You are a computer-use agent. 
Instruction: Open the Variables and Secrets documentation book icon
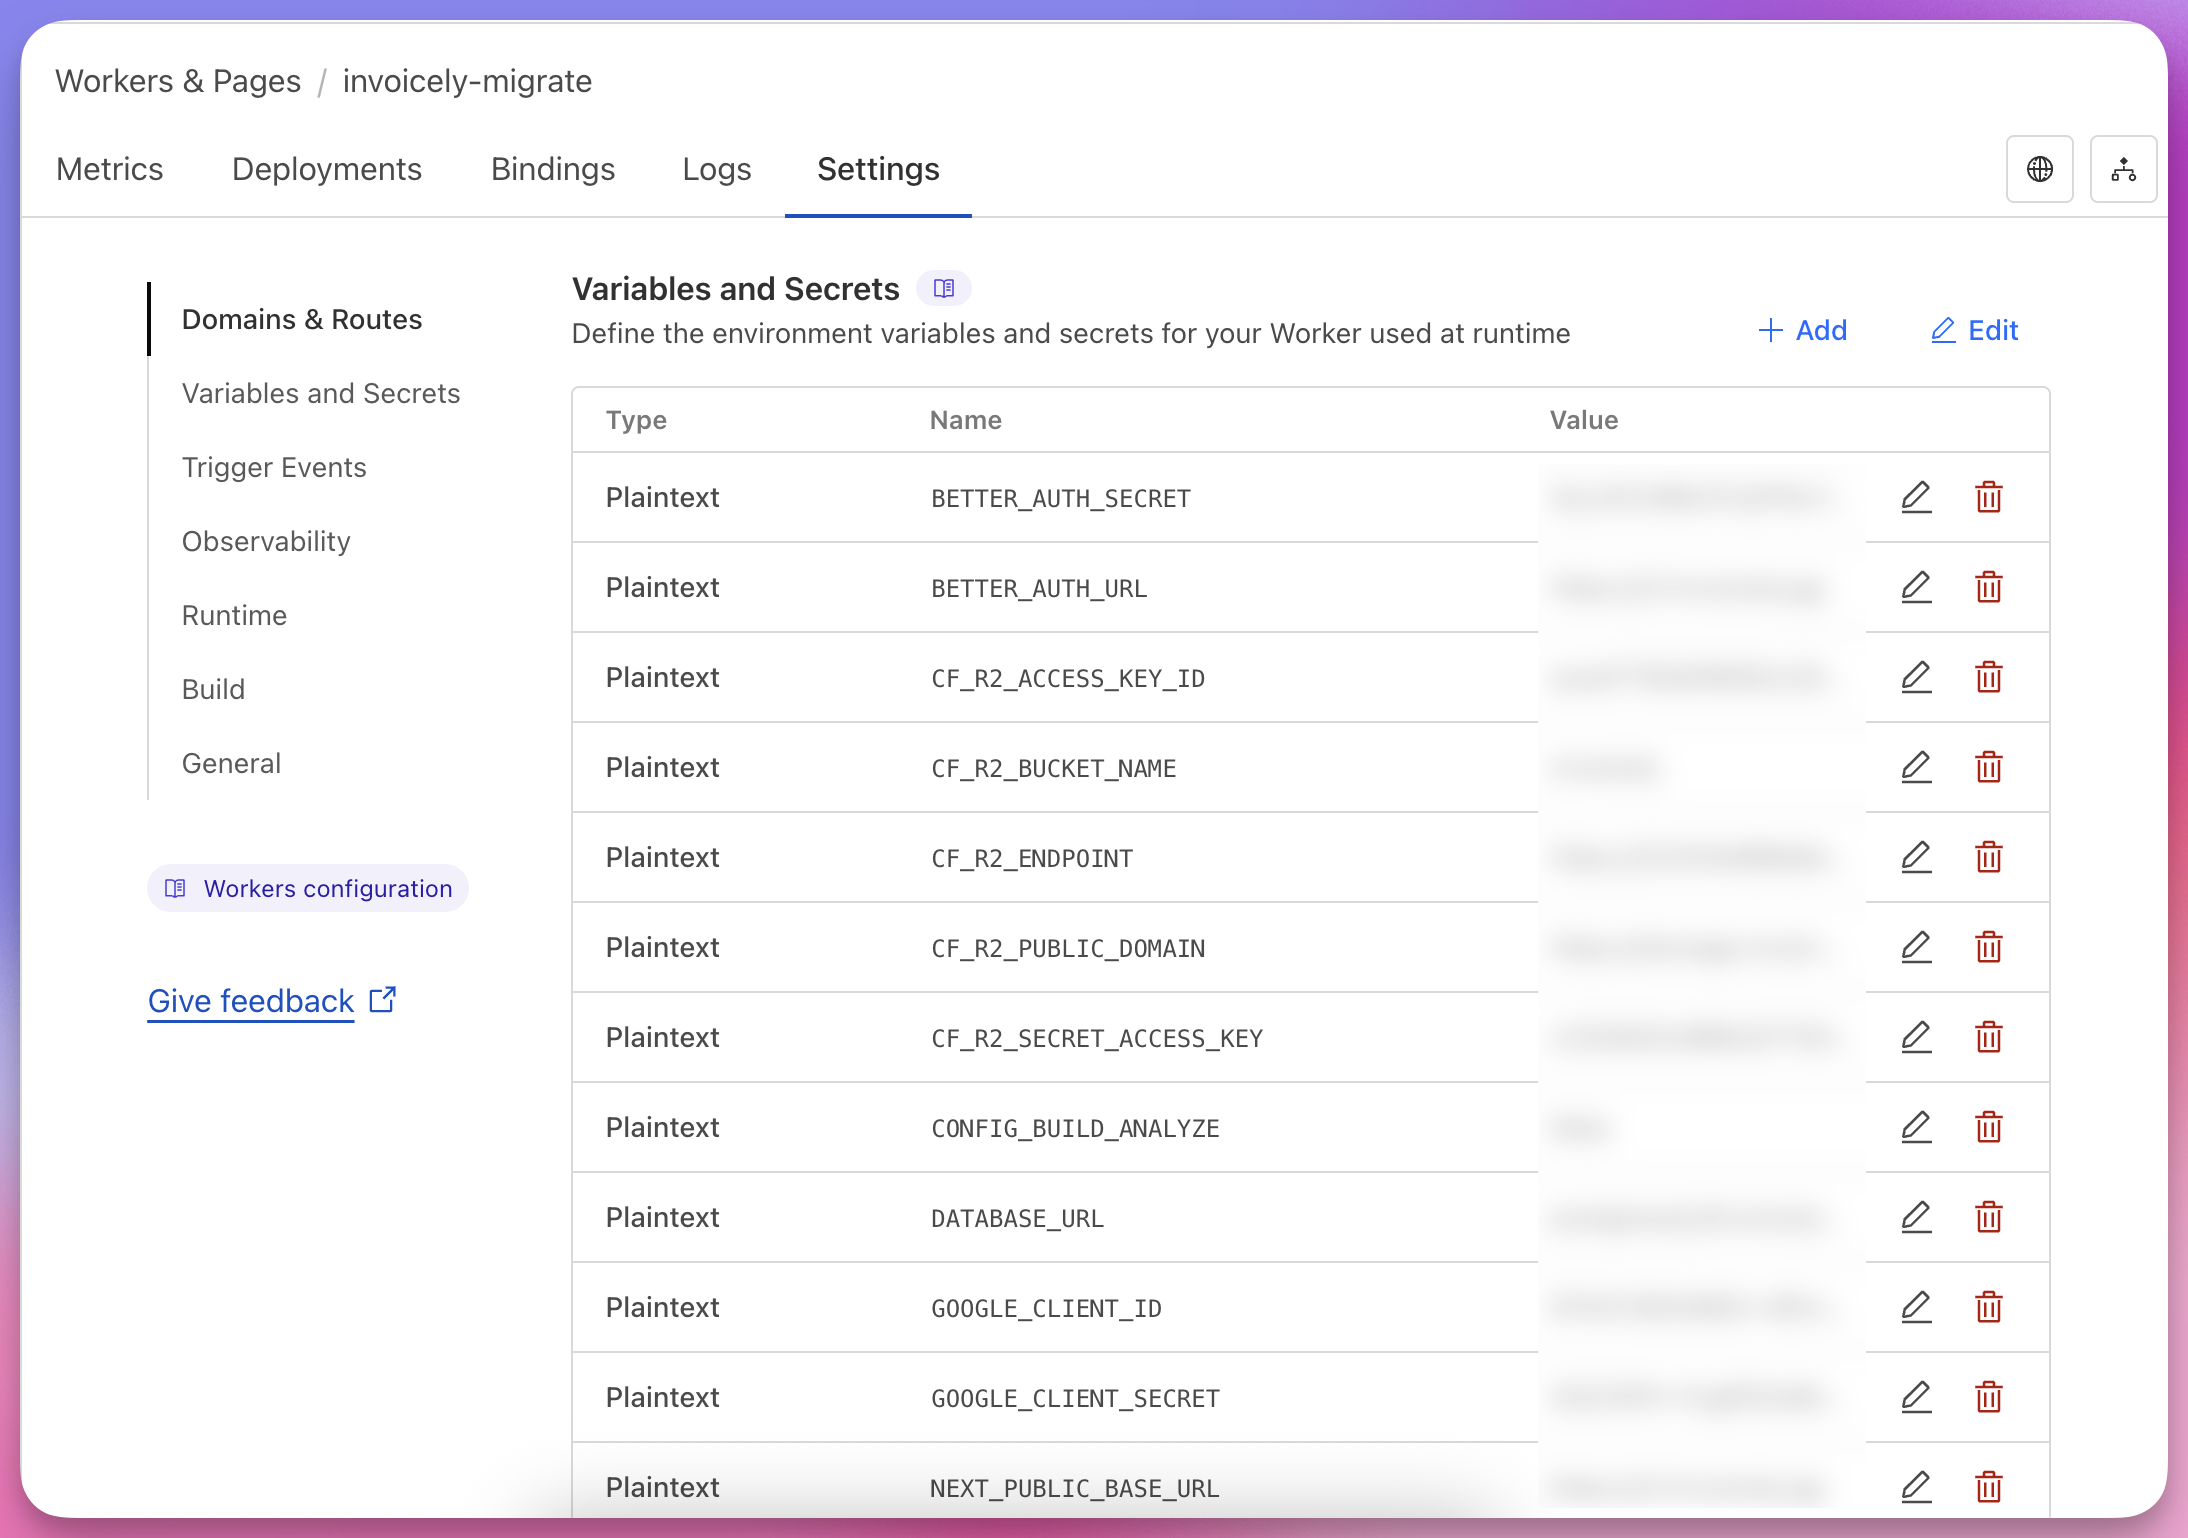coord(943,289)
